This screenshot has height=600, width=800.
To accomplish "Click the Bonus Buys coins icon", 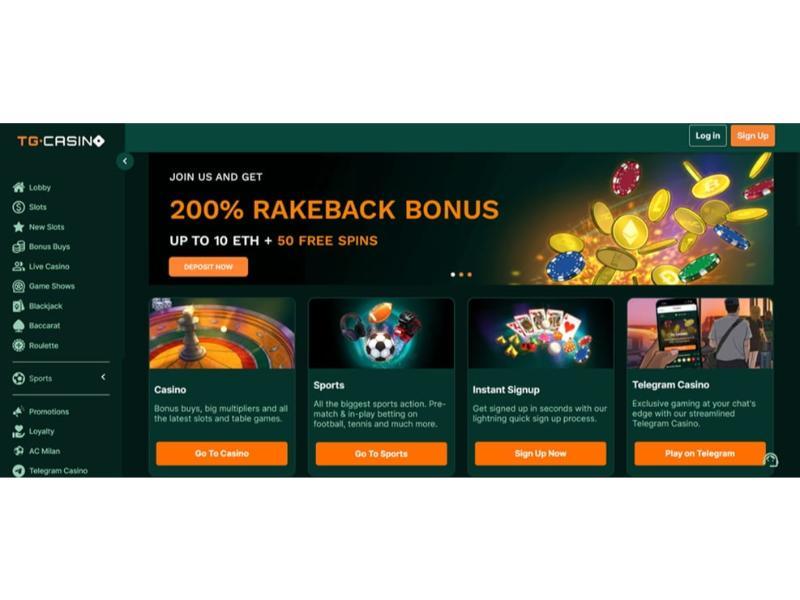I will [x=19, y=246].
